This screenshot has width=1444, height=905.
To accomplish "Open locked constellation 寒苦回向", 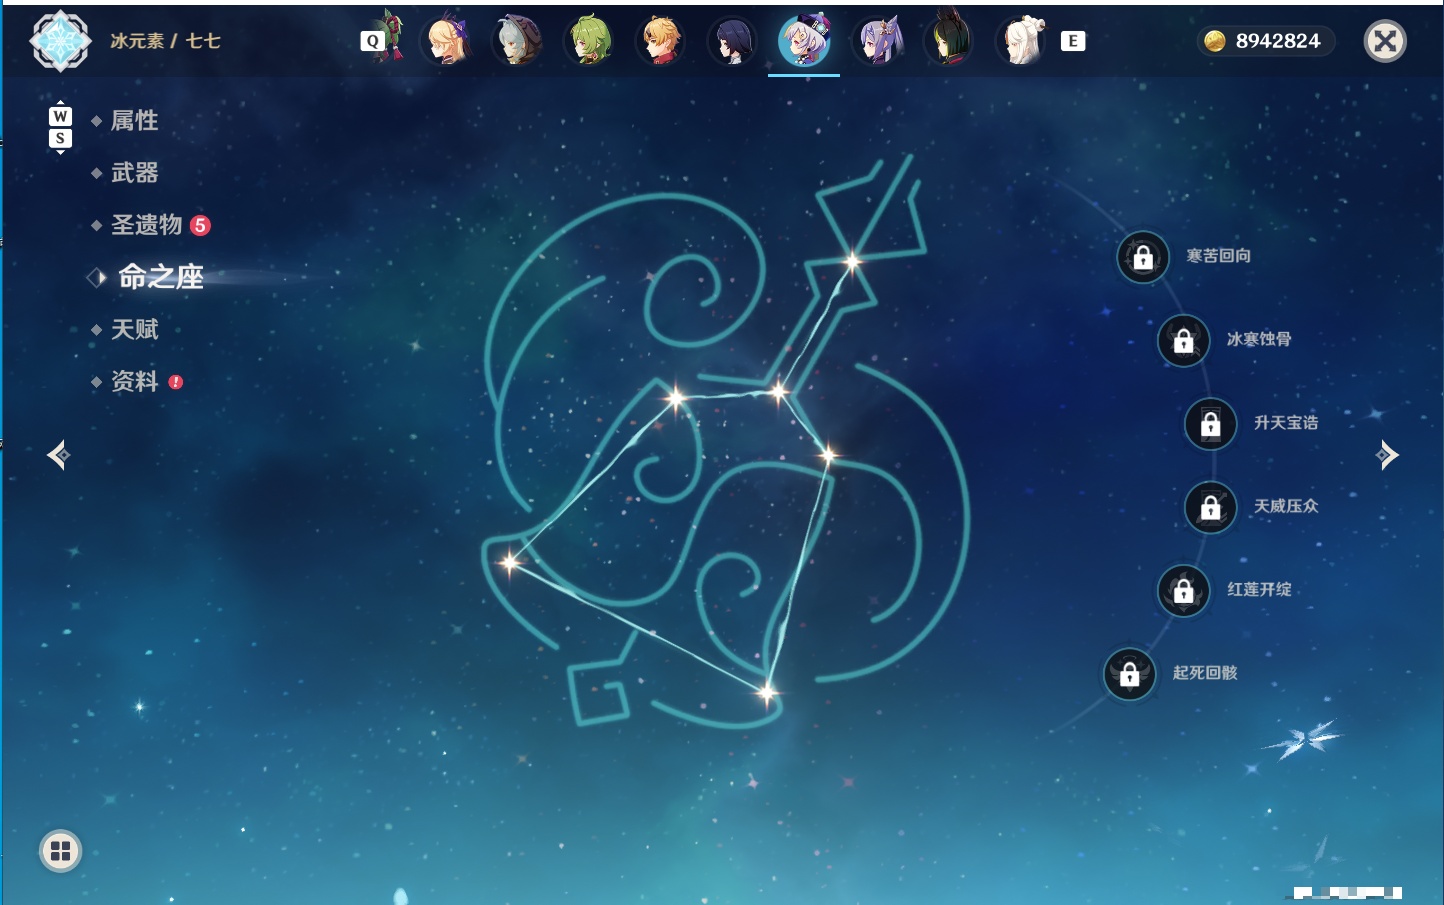I will (1143, 257).
